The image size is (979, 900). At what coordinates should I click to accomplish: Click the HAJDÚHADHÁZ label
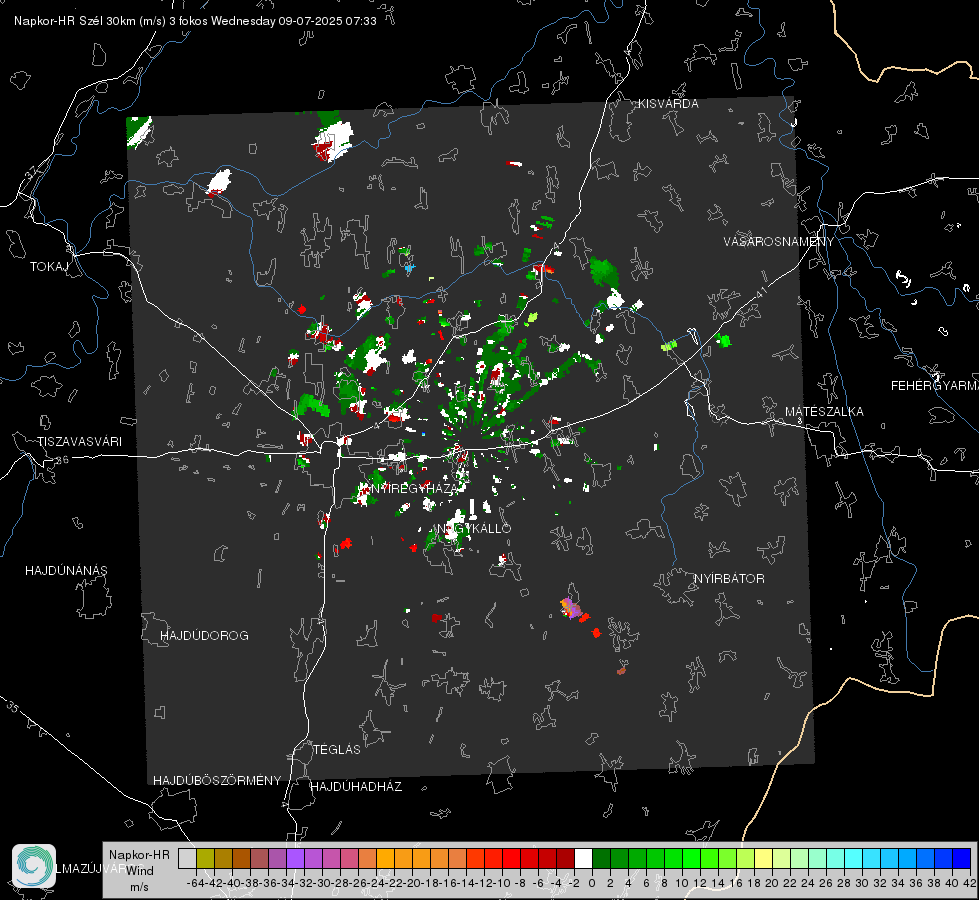[356, 787]
